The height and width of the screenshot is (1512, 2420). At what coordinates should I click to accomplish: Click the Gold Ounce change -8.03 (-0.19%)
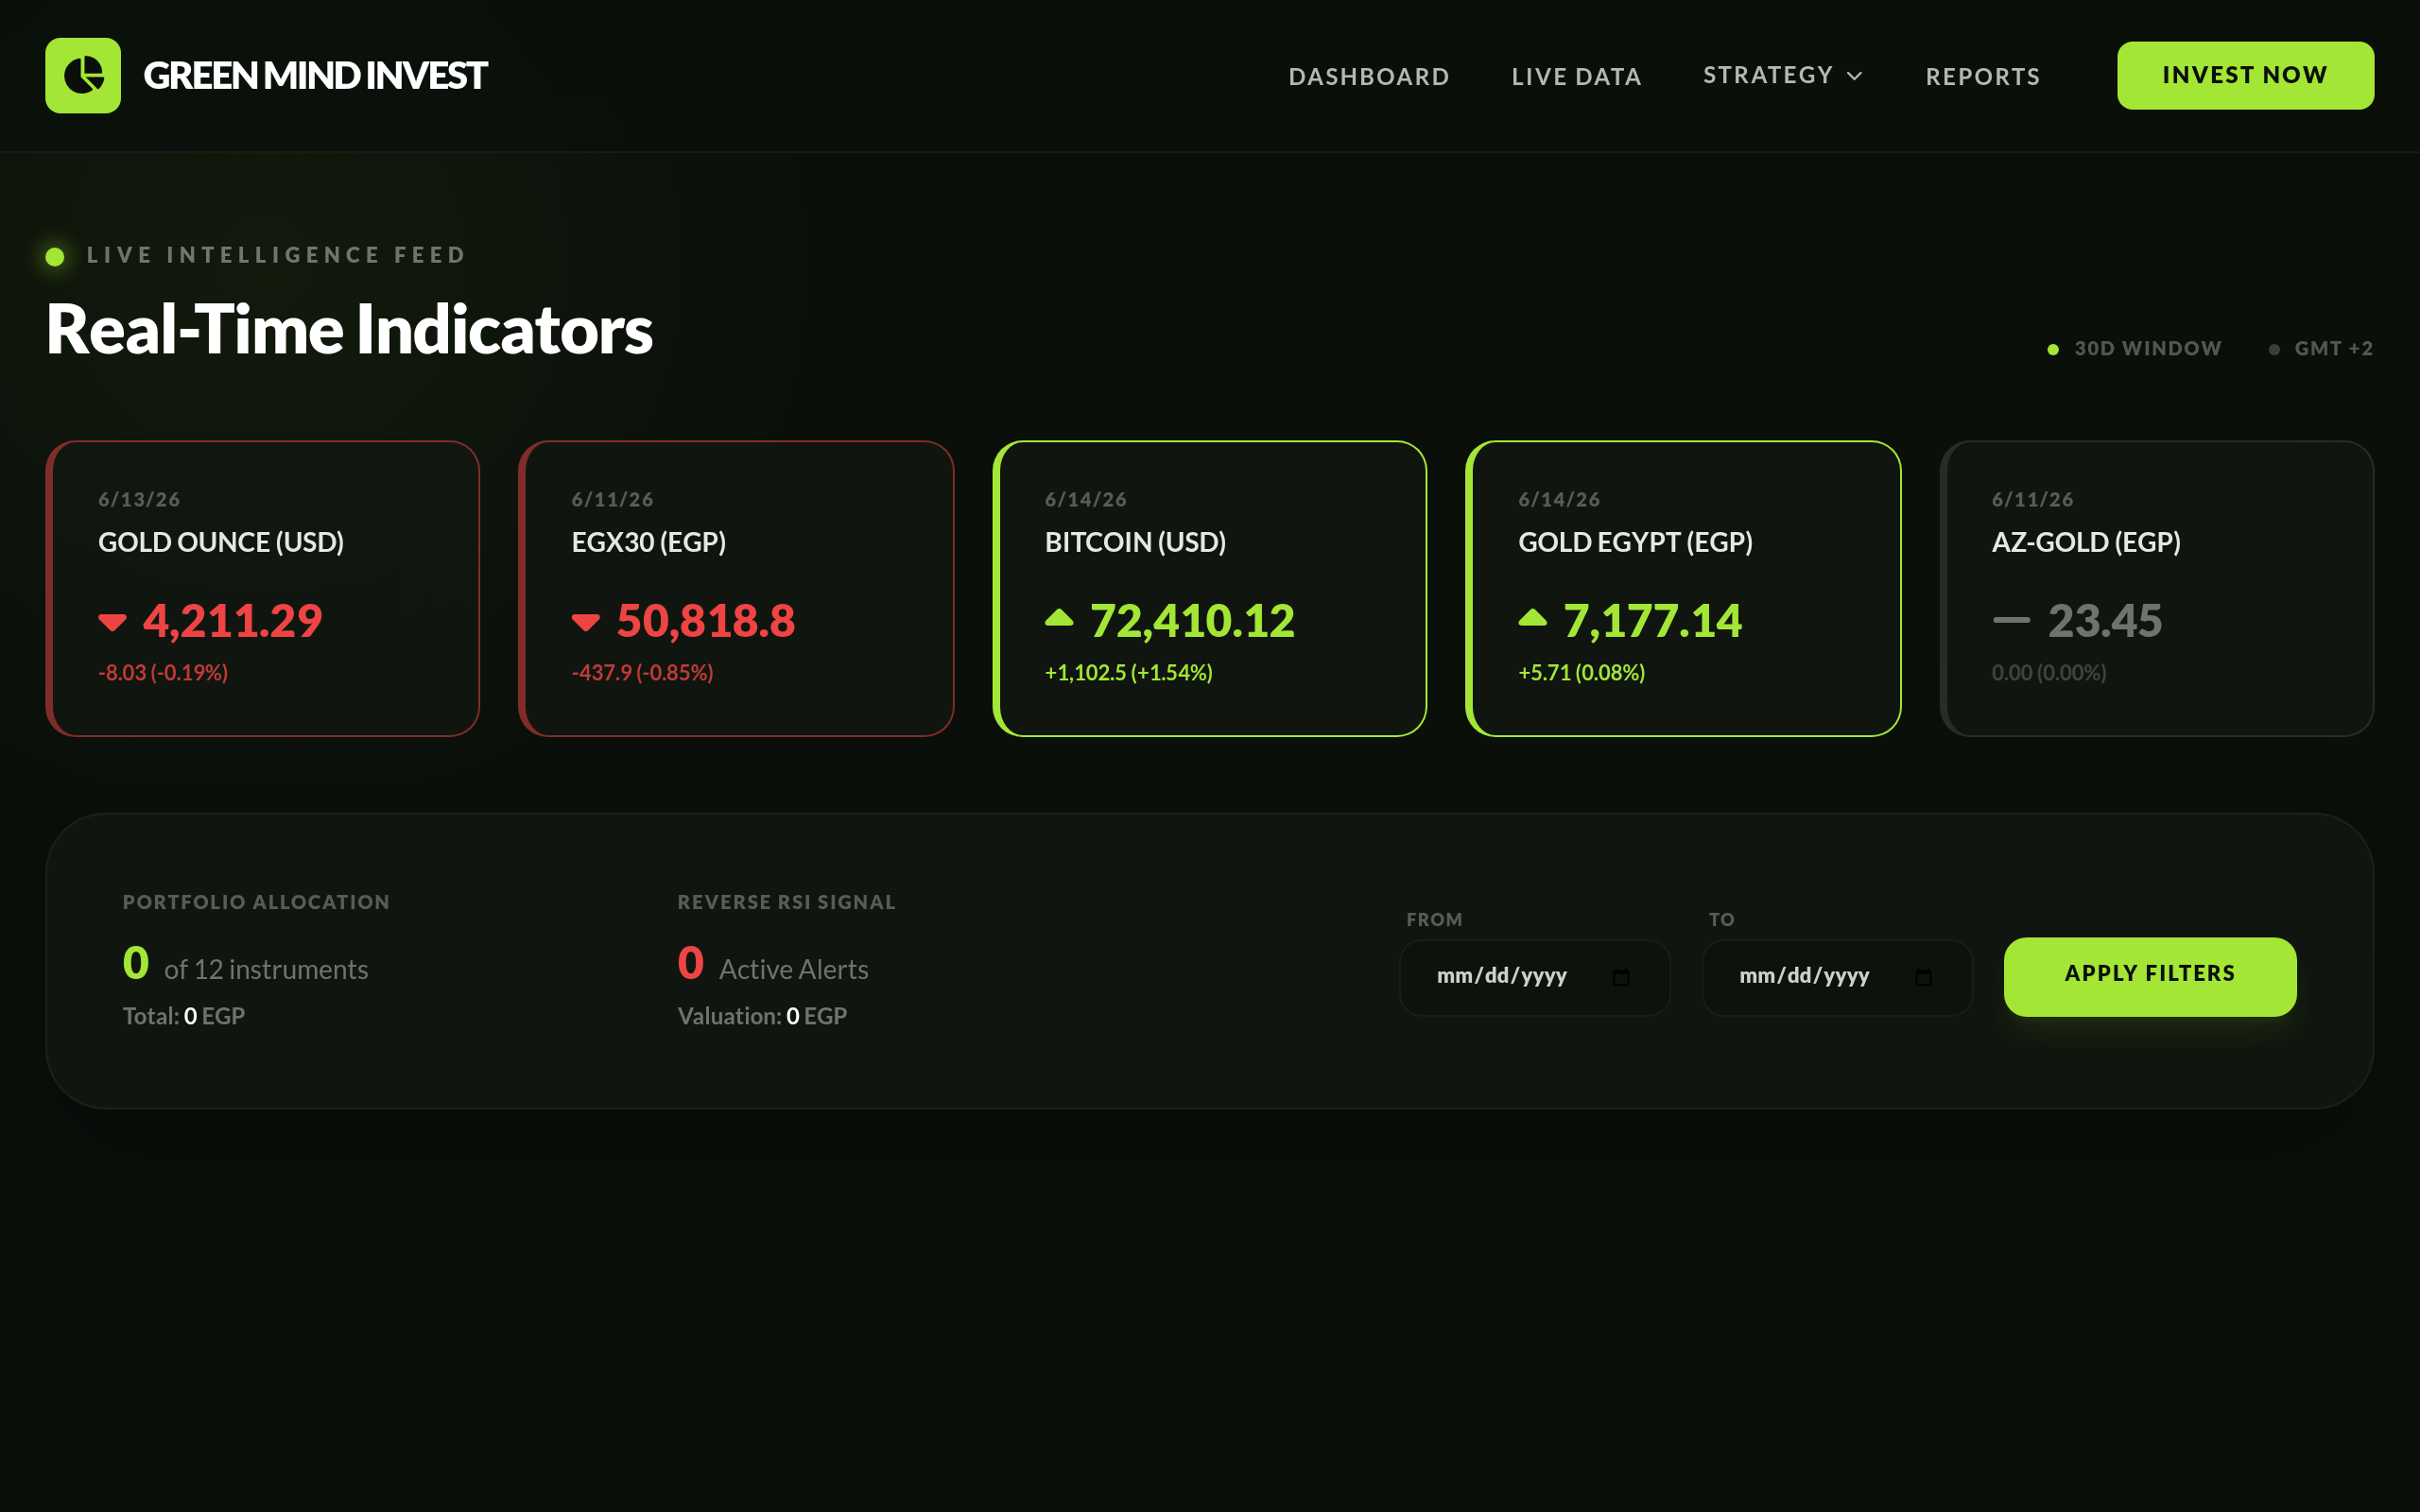click(x=163, y=673)
